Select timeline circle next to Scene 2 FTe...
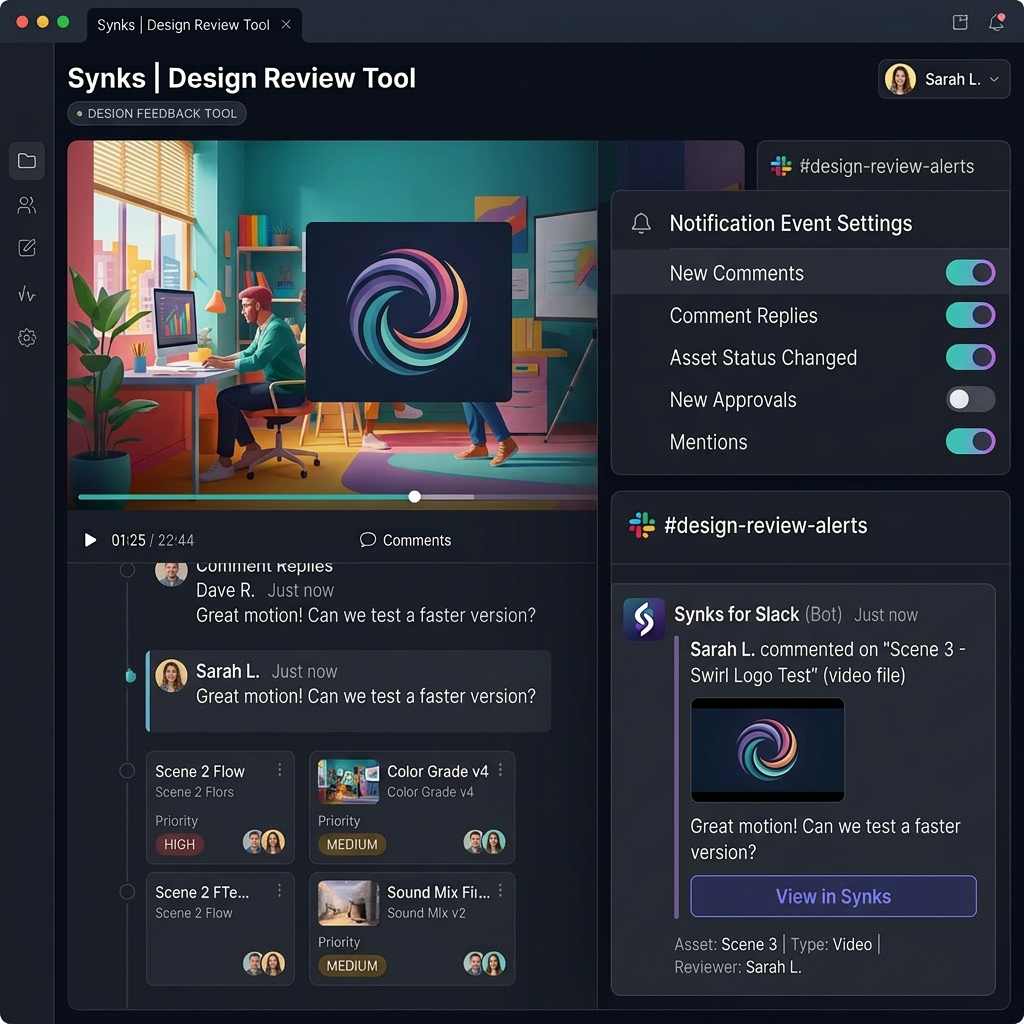The image size is (1024, 1024). tap(127, 891)
